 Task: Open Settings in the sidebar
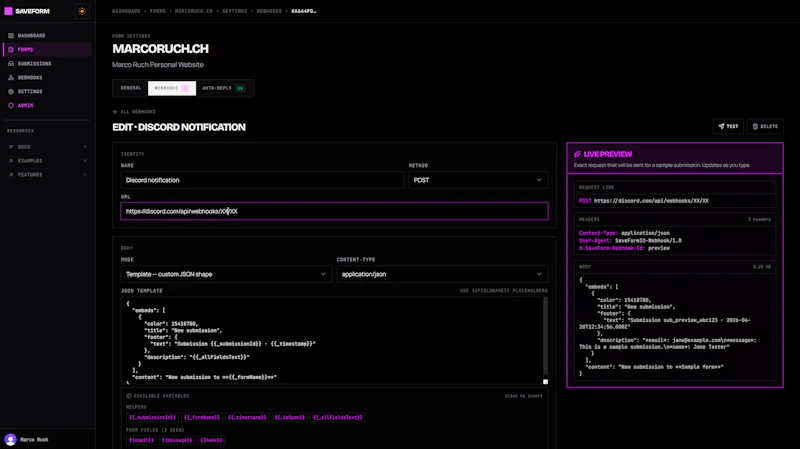[x=47, y=91]
